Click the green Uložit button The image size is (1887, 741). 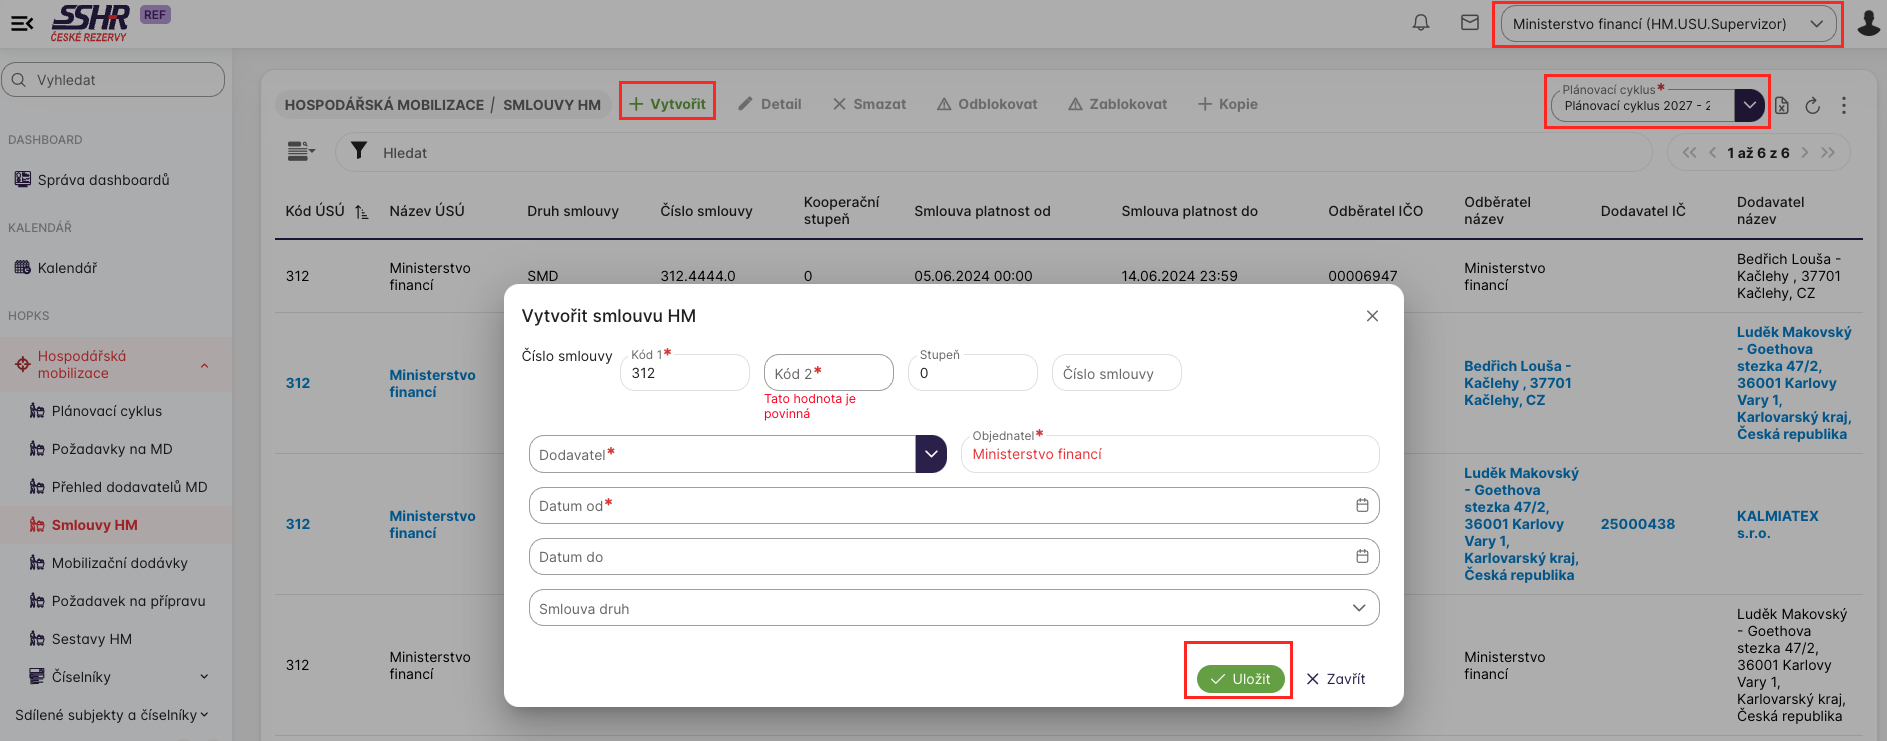pyautogui.click(x=1239, y=679)
